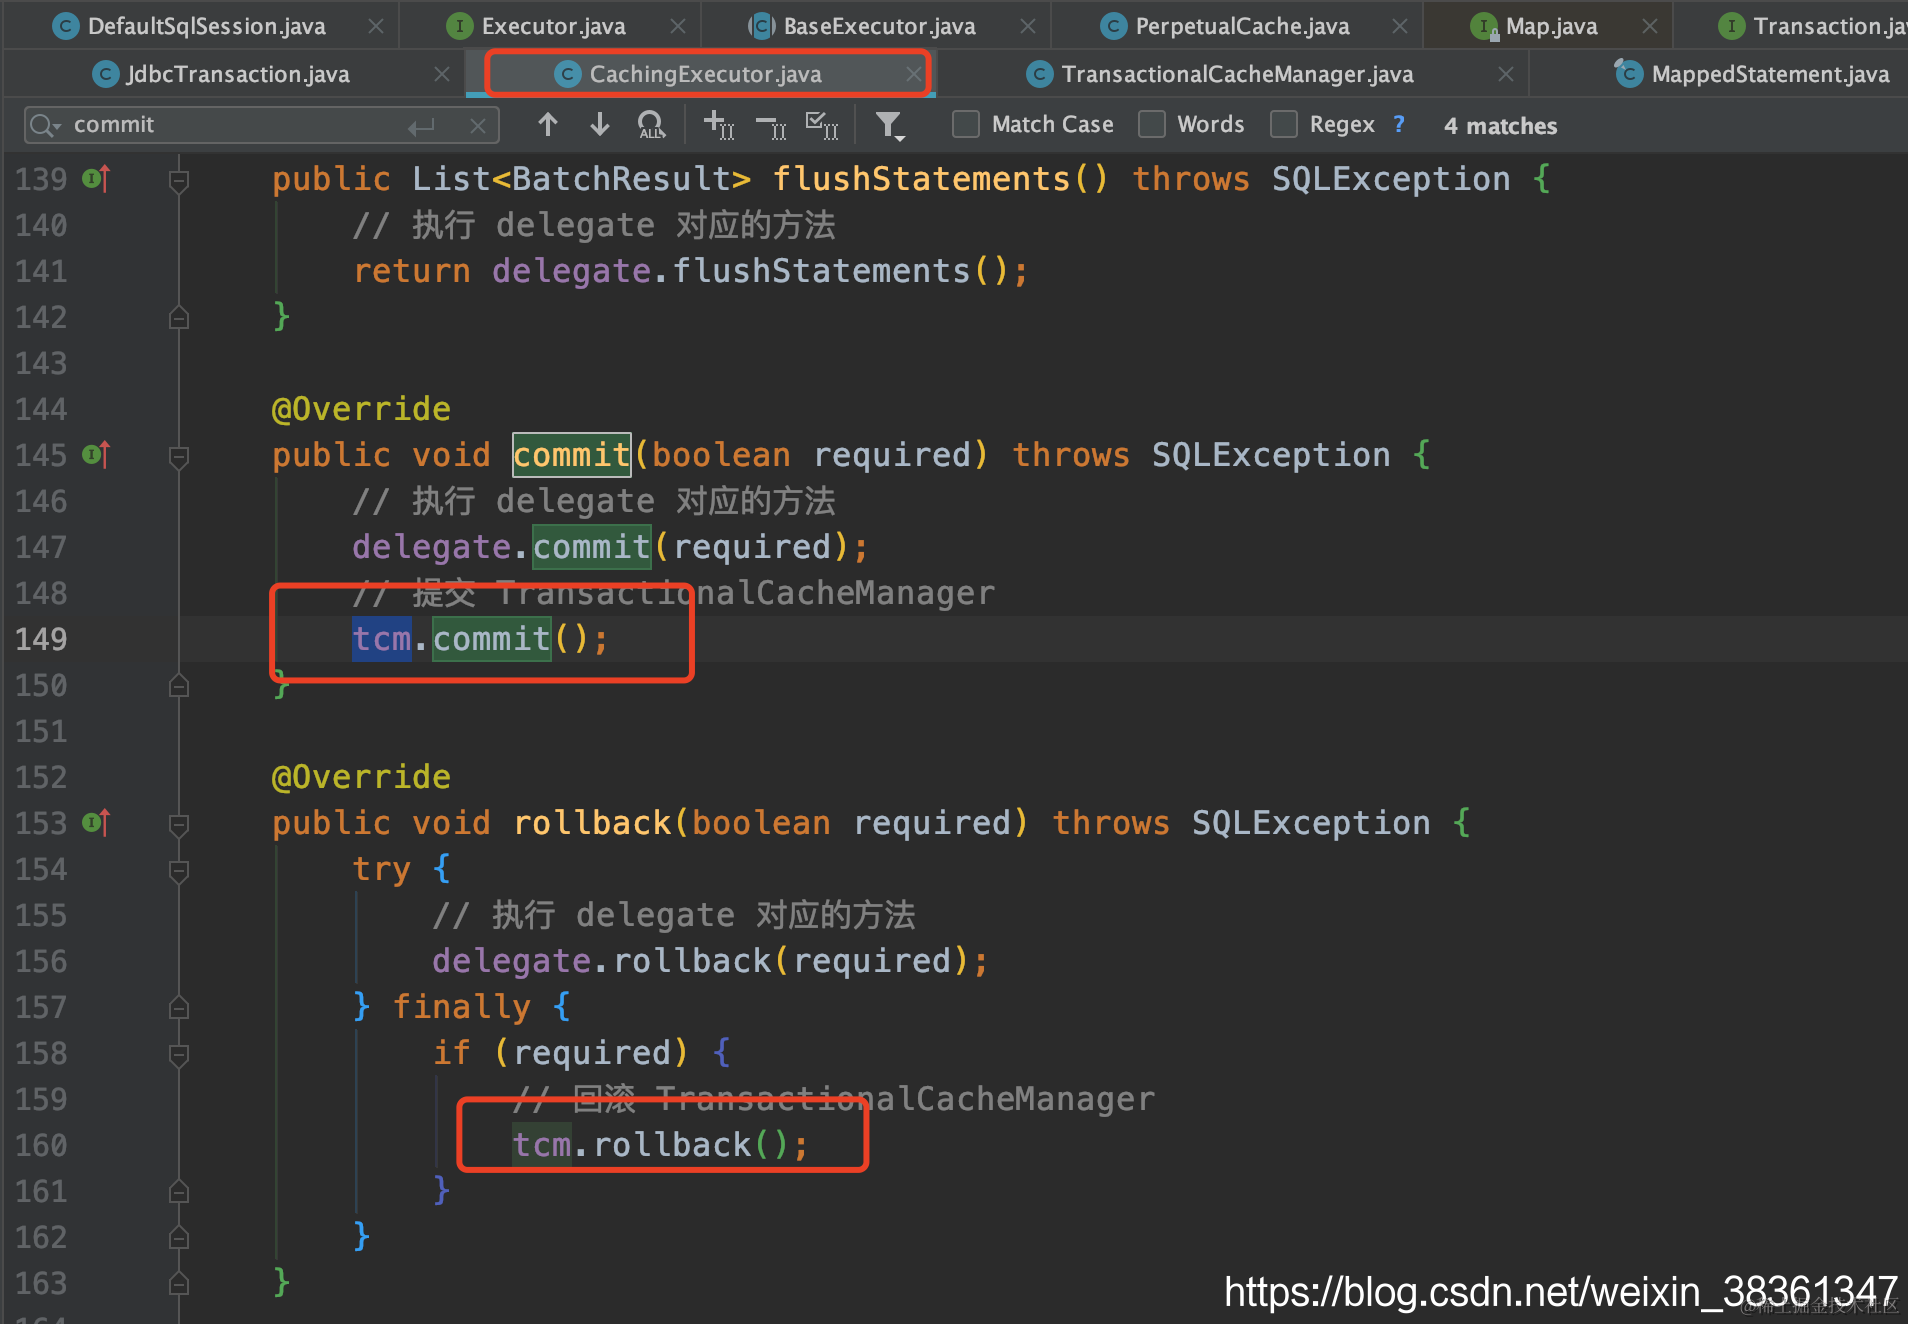
Task: Click rollback method name on line 153
Action: click(x=592, y=823)
